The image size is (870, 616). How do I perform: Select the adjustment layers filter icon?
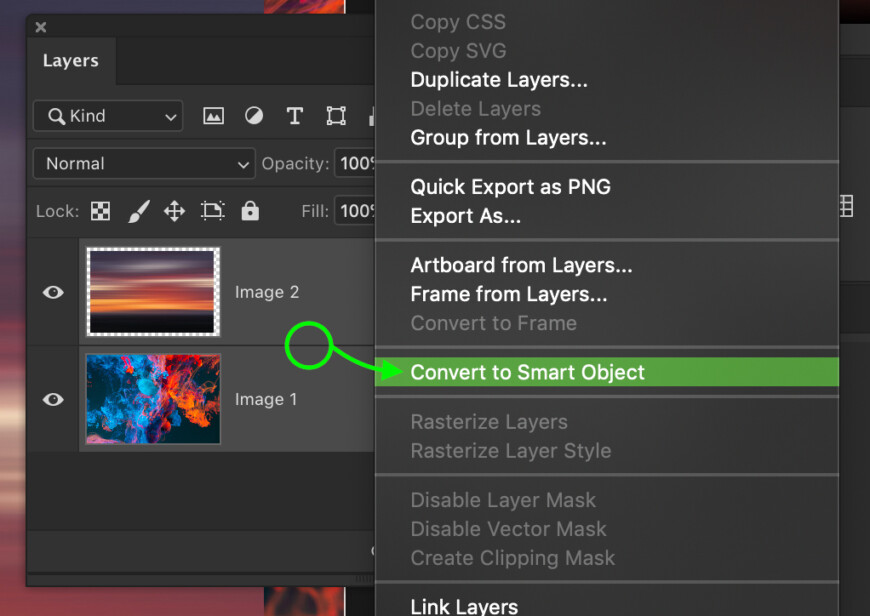(x=254, y=116)
